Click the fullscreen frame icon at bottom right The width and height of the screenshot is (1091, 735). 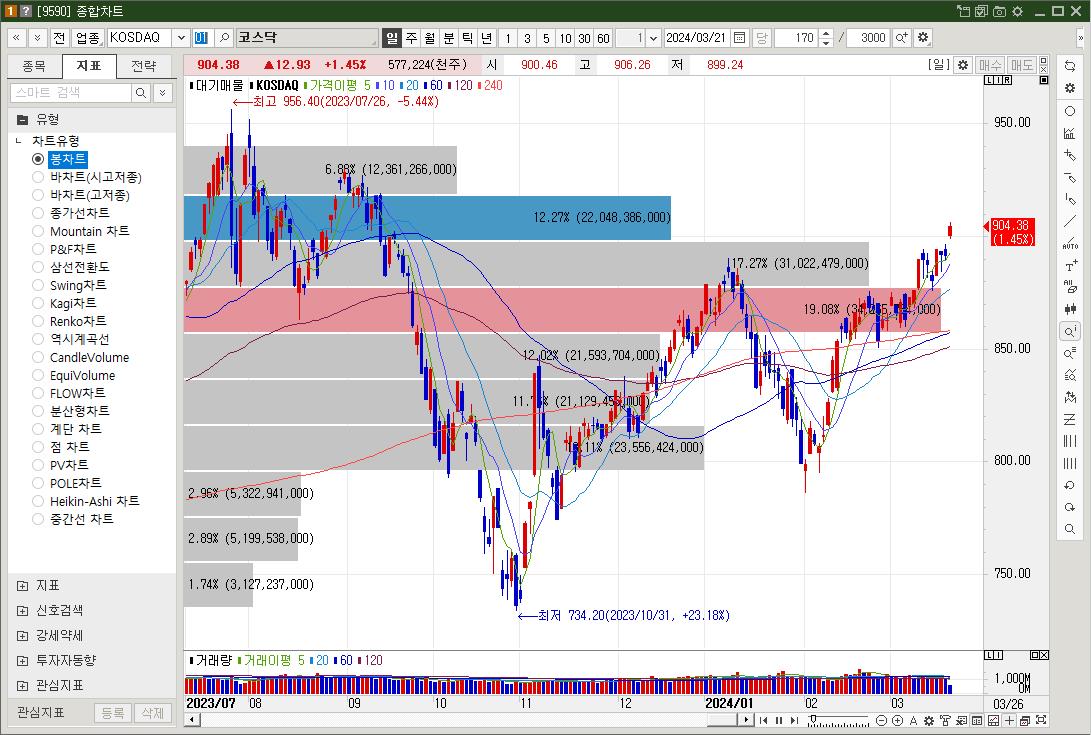(1042, 720)
